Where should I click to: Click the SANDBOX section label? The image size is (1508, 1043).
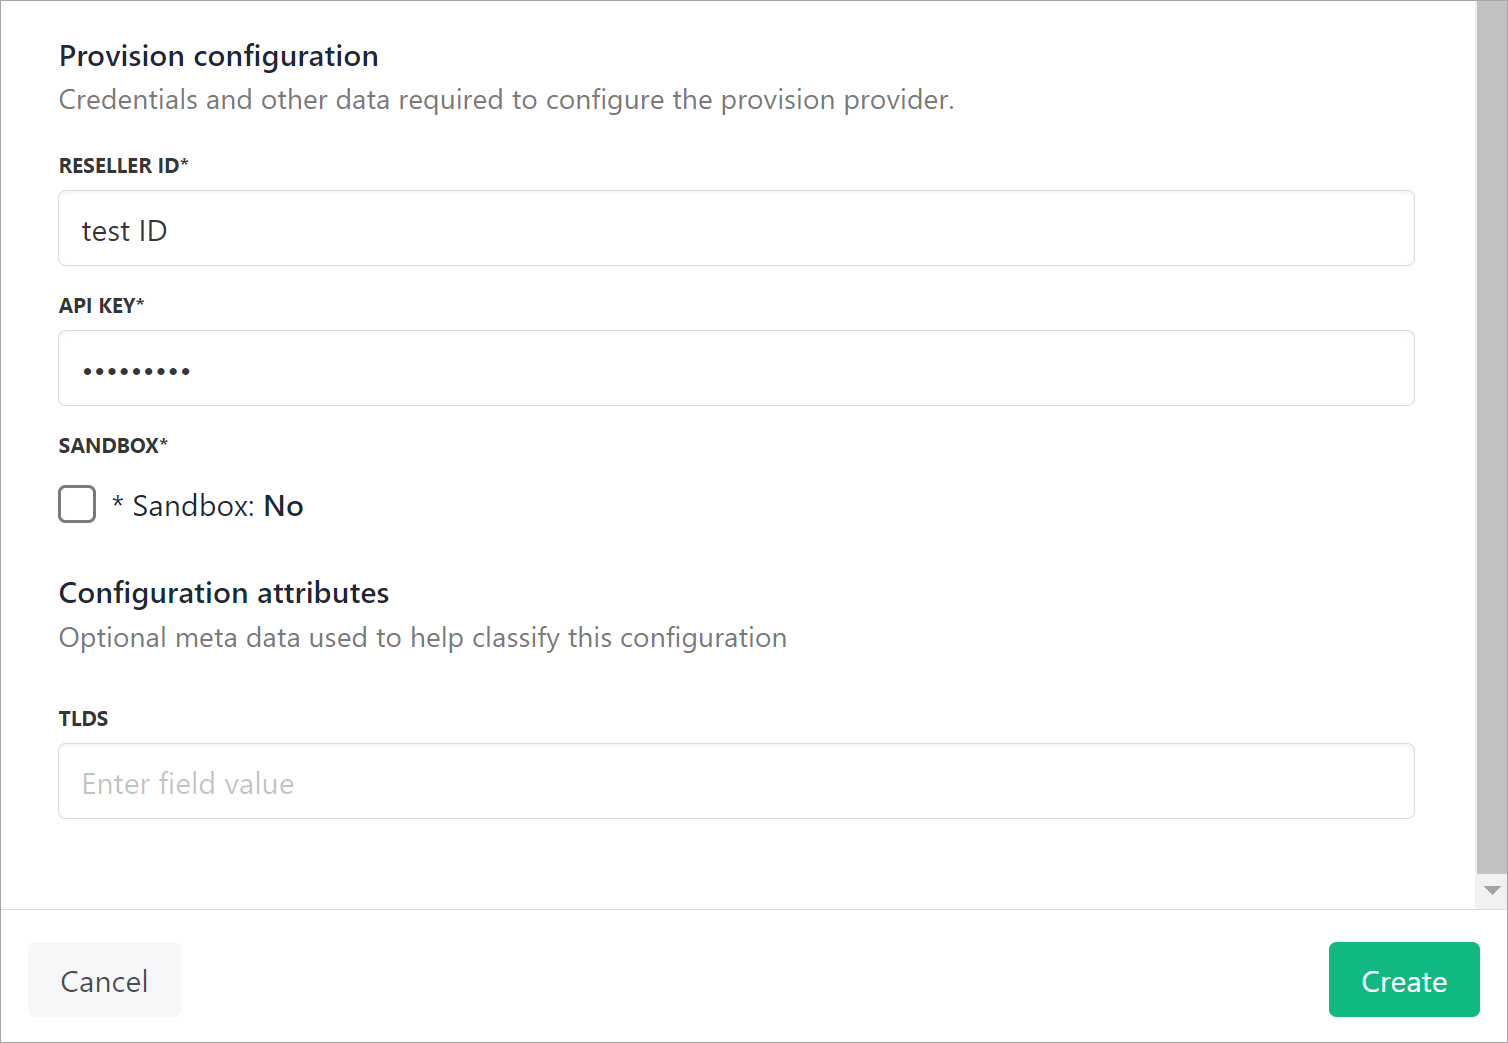coord(113,446)
